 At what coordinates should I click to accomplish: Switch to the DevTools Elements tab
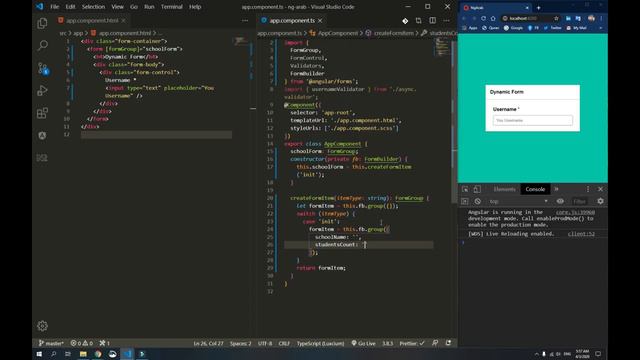504,189
